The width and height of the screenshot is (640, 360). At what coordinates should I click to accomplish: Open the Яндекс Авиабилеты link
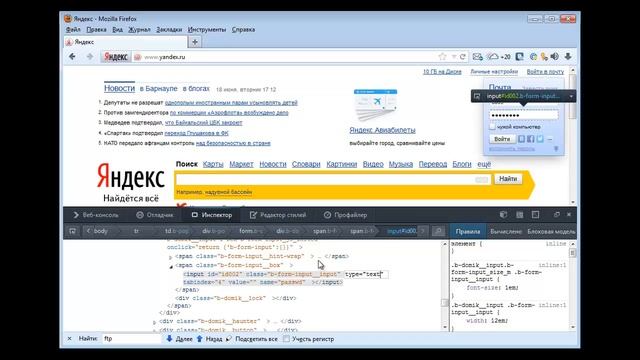click(382, 130)
